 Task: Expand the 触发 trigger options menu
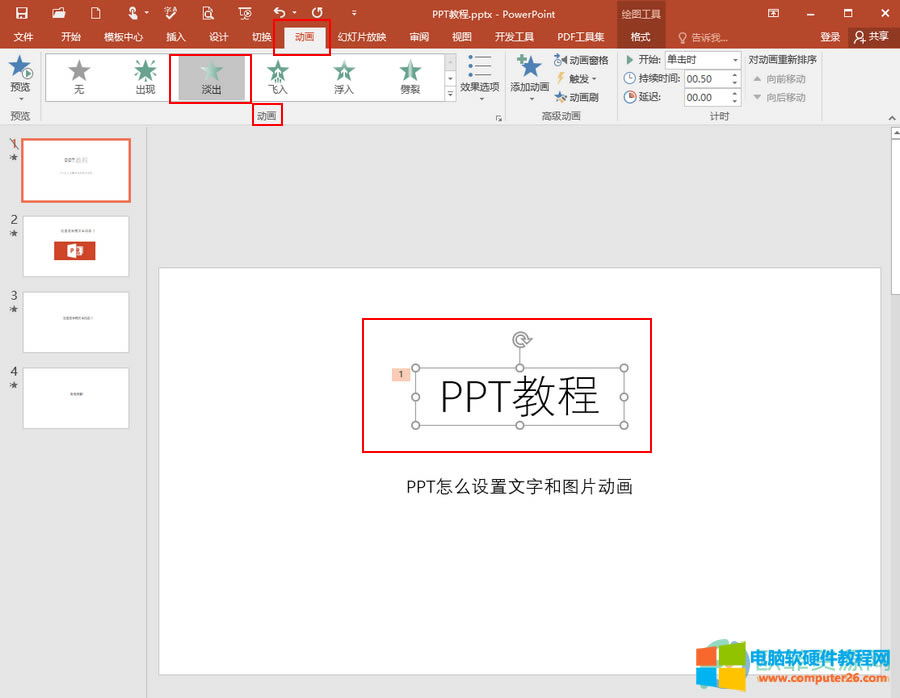pyautogui.click(x=578, y=78)
